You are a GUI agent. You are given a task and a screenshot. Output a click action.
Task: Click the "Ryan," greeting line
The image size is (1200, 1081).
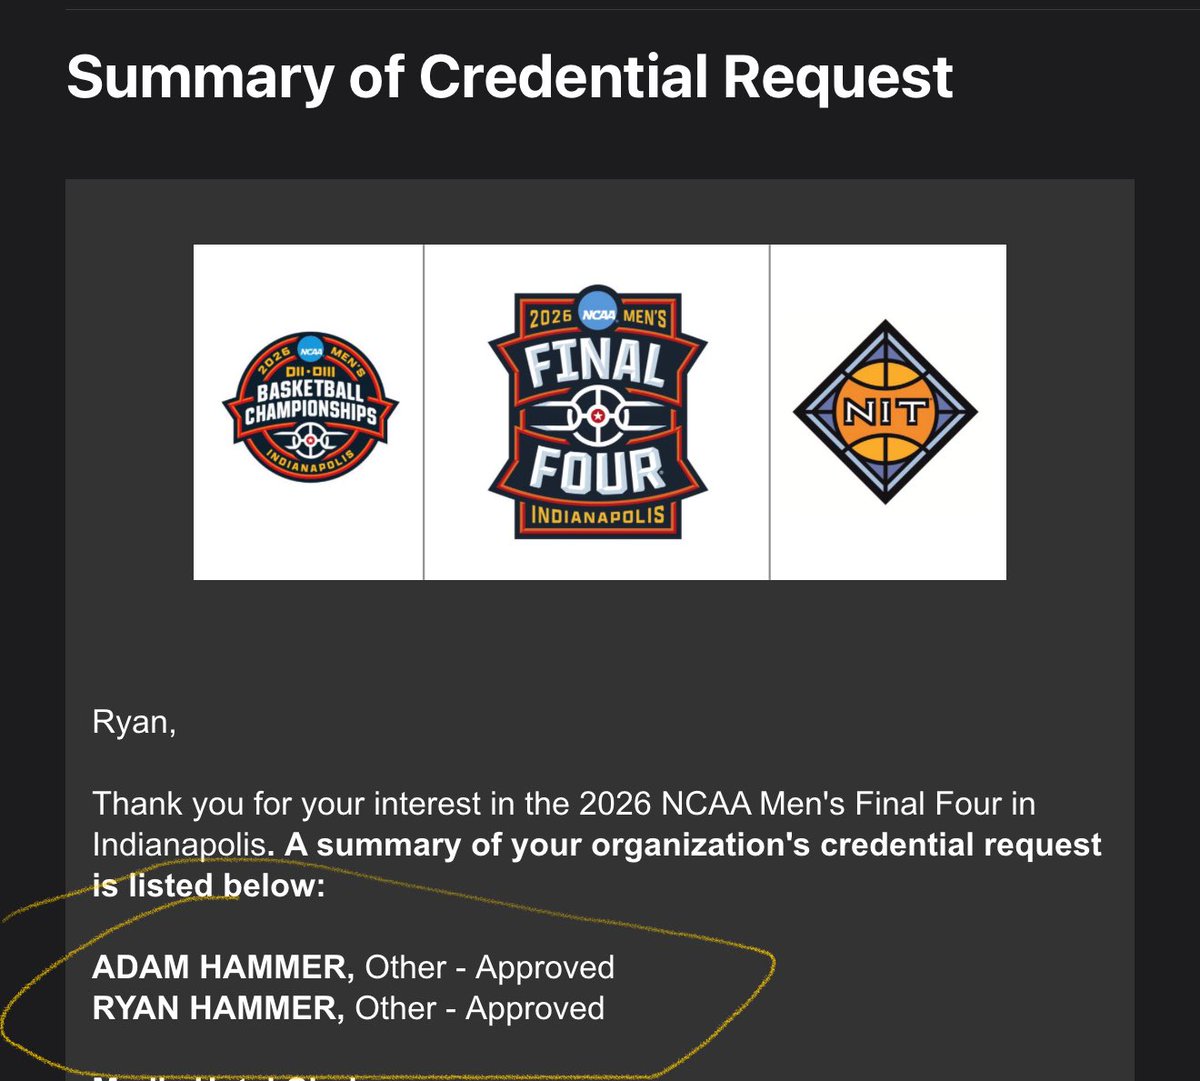[134, 722]
